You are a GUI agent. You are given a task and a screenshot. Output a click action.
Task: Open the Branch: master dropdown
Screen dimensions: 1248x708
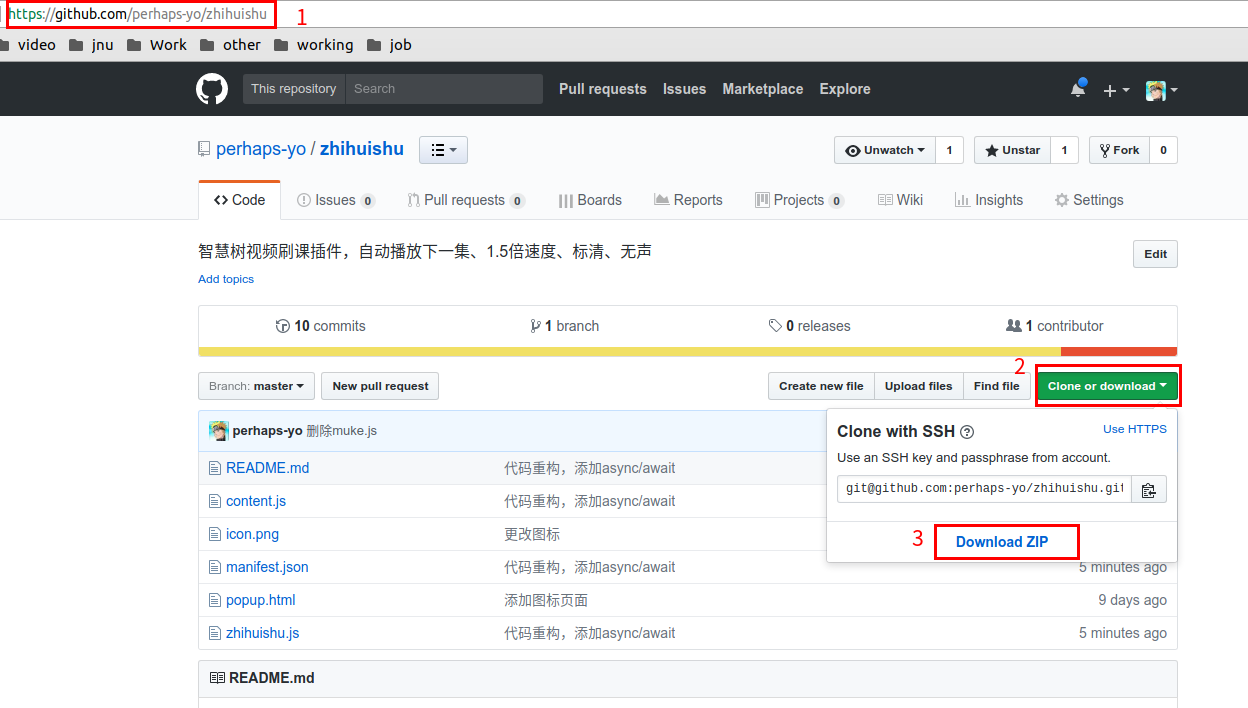(x=257, y=386)
